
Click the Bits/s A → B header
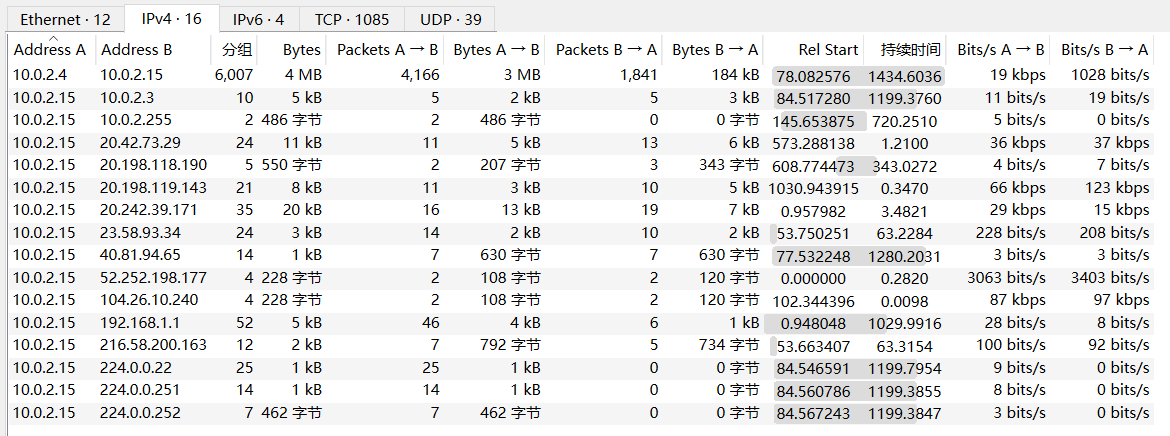click(1001, 49)
